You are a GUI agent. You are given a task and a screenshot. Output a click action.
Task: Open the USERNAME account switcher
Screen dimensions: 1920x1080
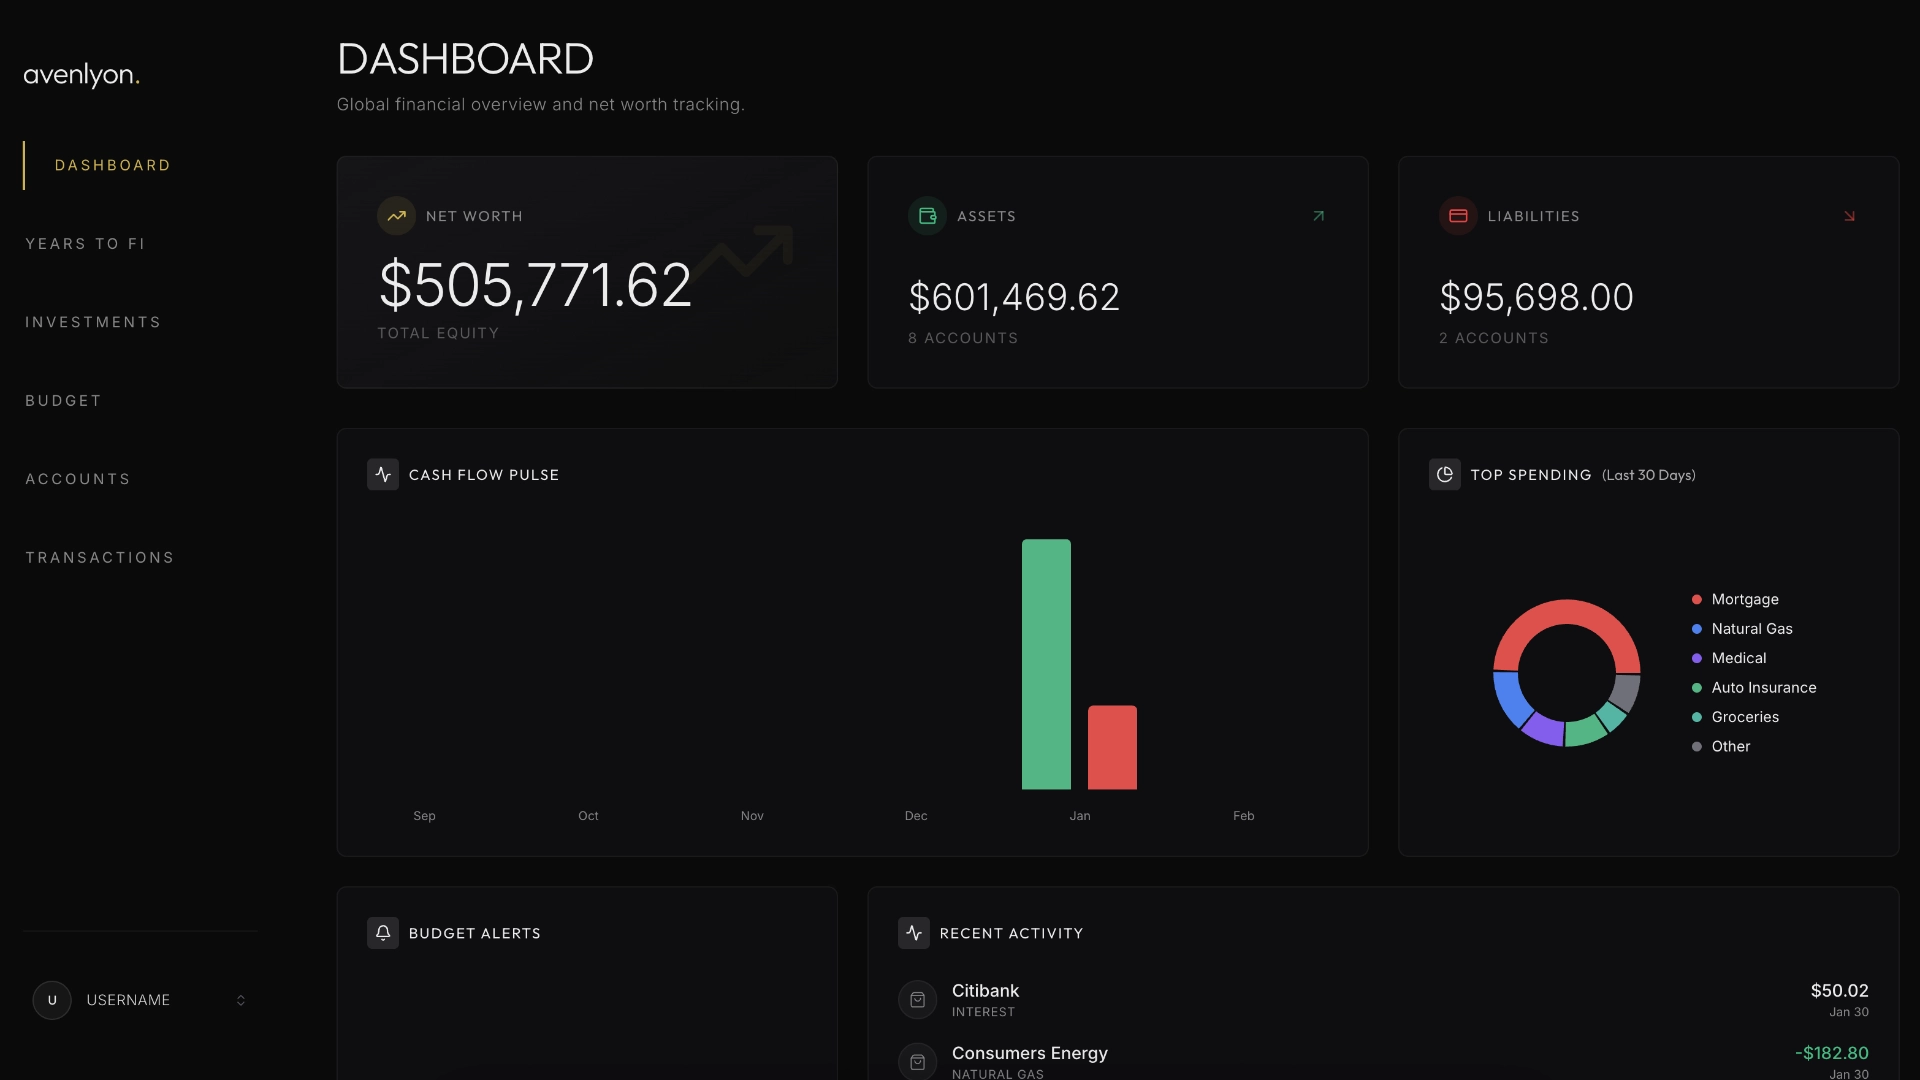(140, 999)
